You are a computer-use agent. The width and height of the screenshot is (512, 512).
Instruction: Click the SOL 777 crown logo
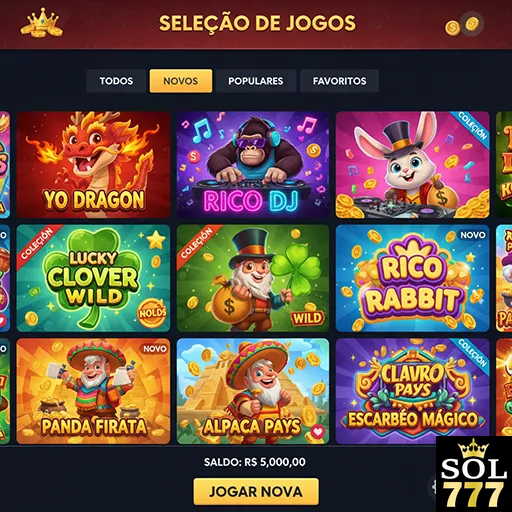pos(474,474)
